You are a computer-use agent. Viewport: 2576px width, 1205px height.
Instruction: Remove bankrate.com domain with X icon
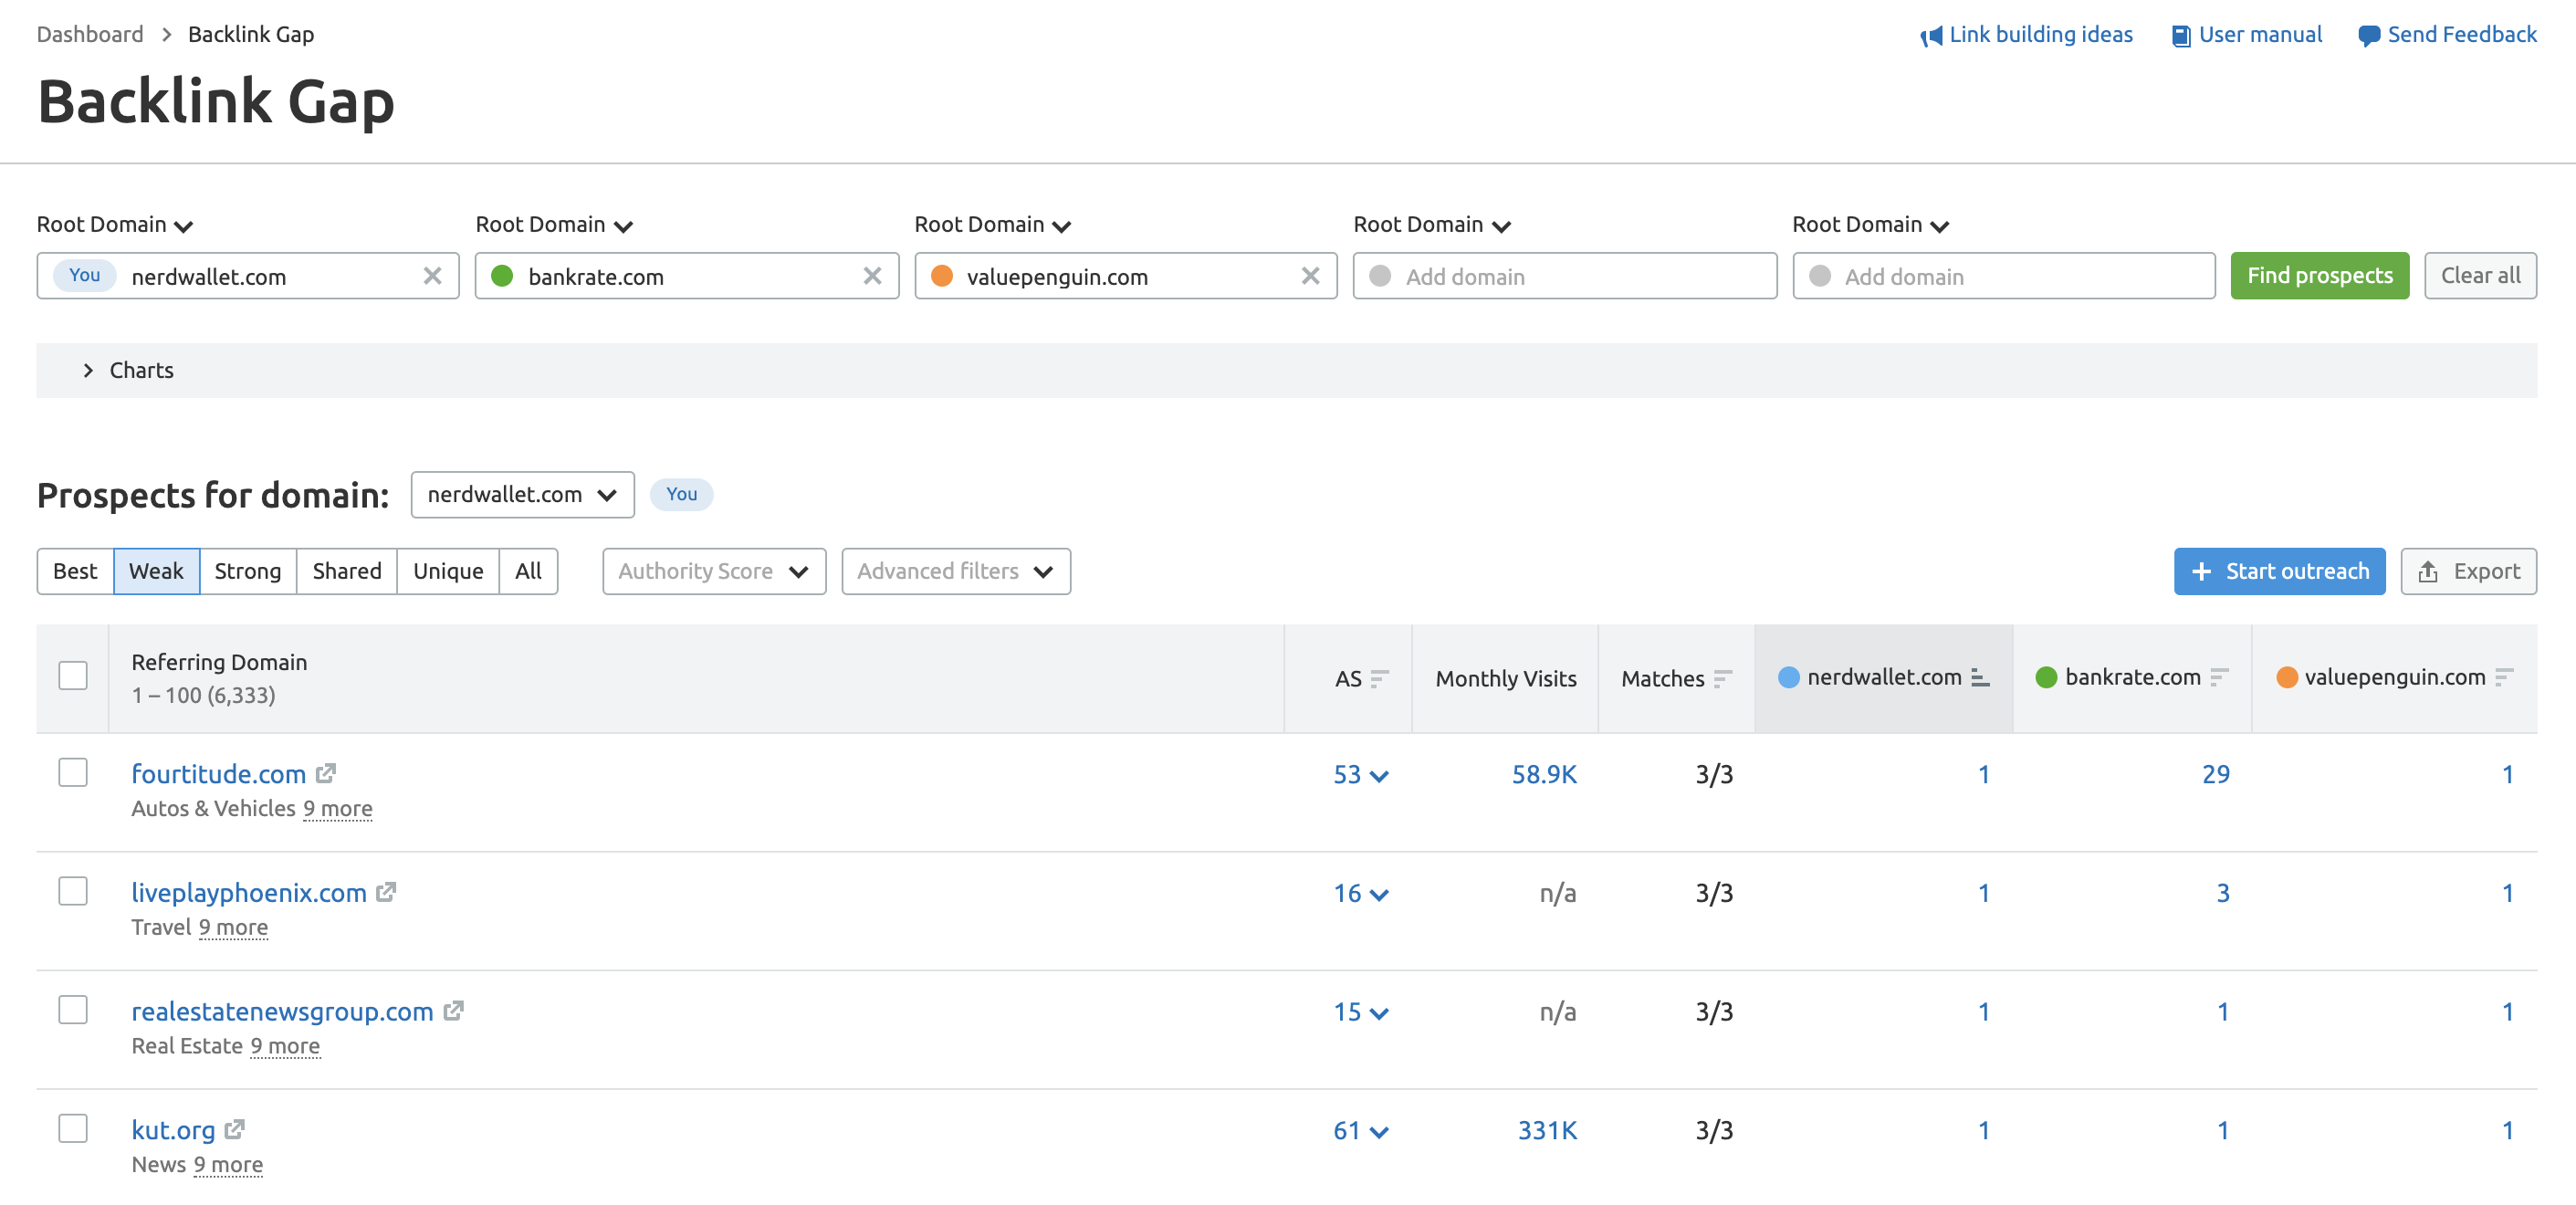[x=872, y=276]
